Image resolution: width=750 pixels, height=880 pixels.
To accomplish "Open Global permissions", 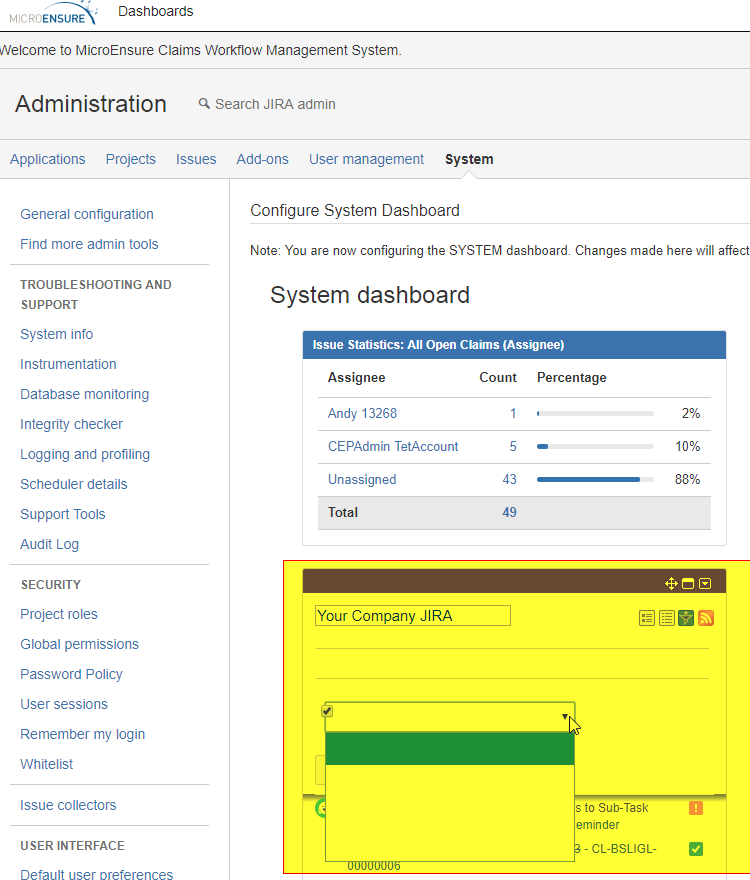I will [80, 644].
